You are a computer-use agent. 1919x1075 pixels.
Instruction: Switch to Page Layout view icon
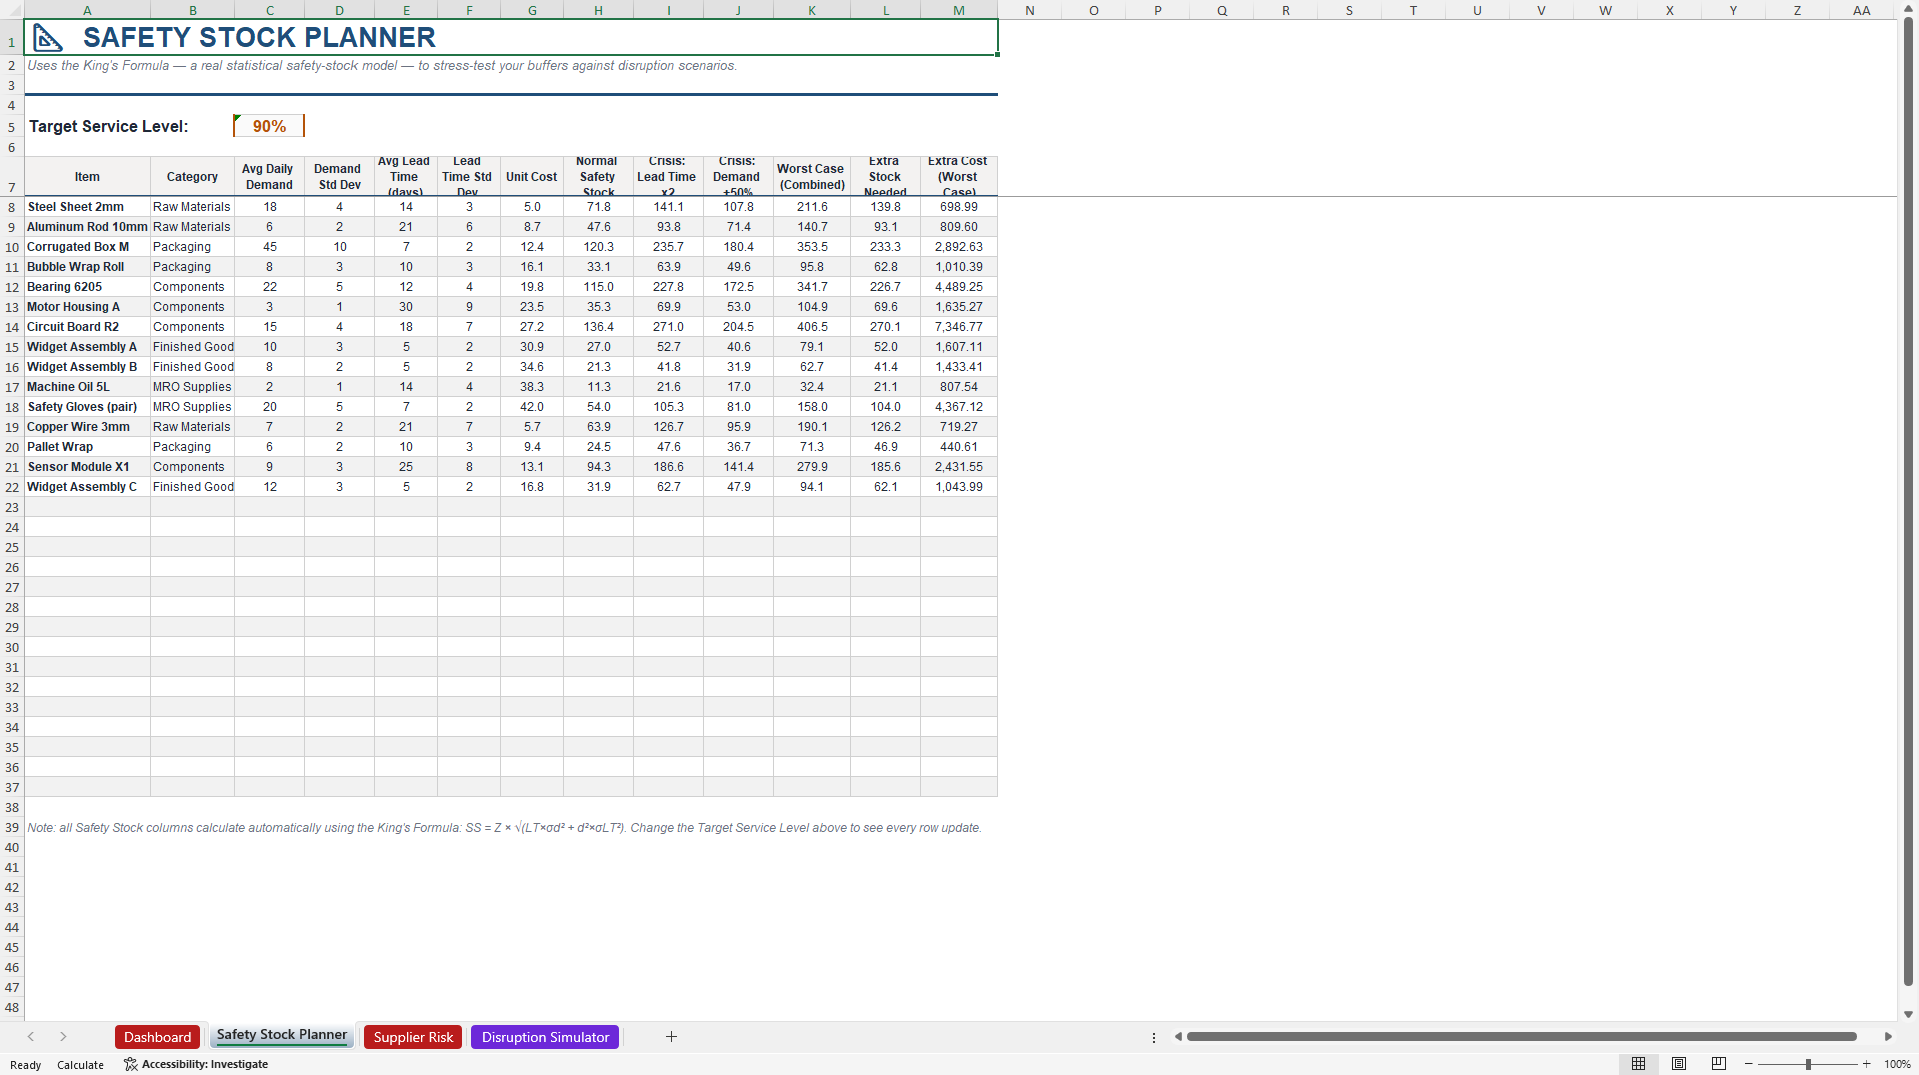click(x=1679, y=1064)
